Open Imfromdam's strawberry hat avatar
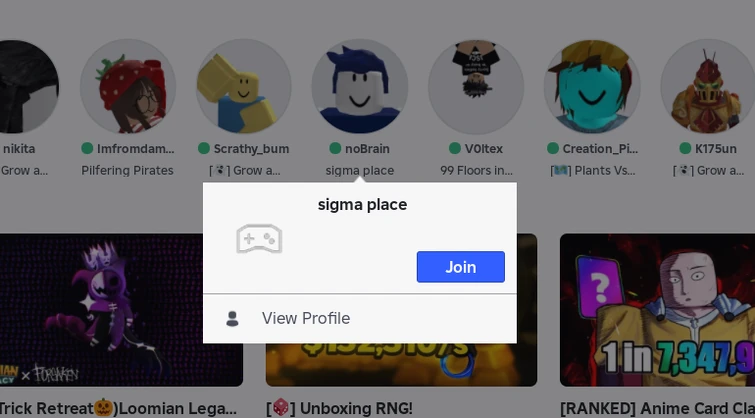Viewport: 755px width, 418px height. click(x=128, y=87)
